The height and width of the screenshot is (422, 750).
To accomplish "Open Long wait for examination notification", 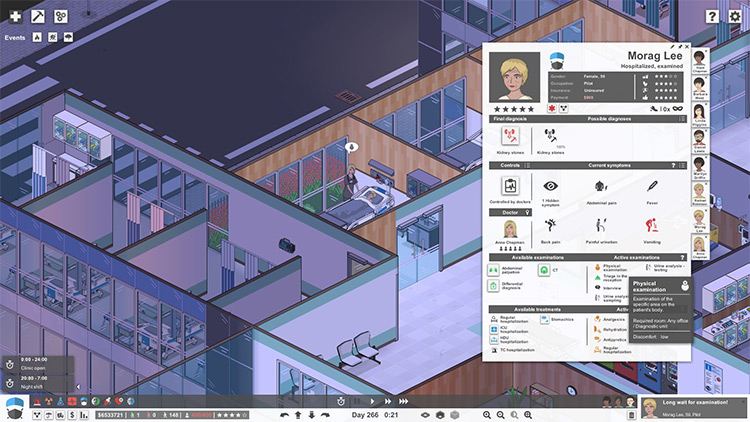I will coord(693,408).
